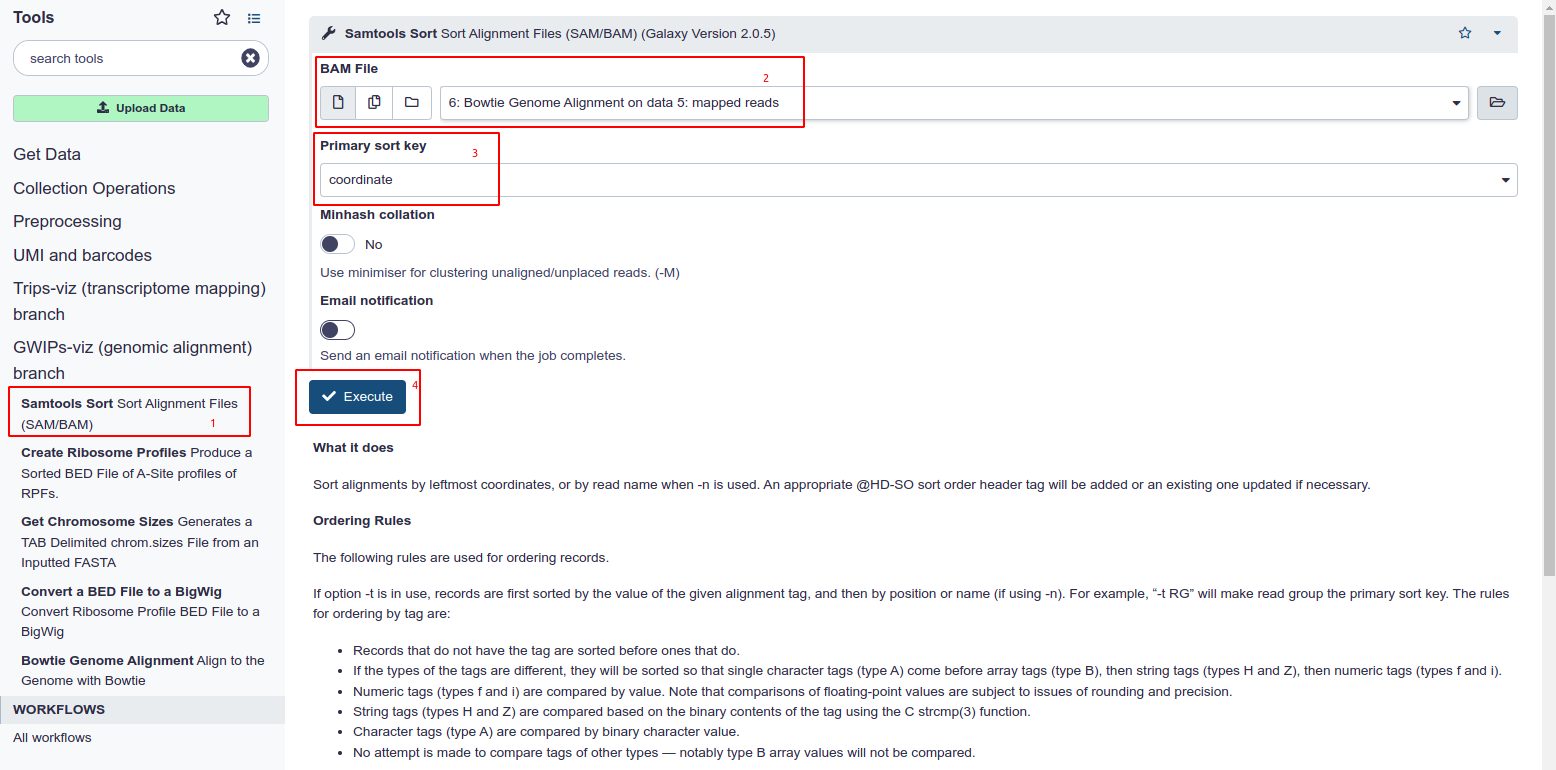The image size is (1556, 770).
Task: Collapse GWIPs-viz (genomic alignment) branch section
Action: pos(132,360)
